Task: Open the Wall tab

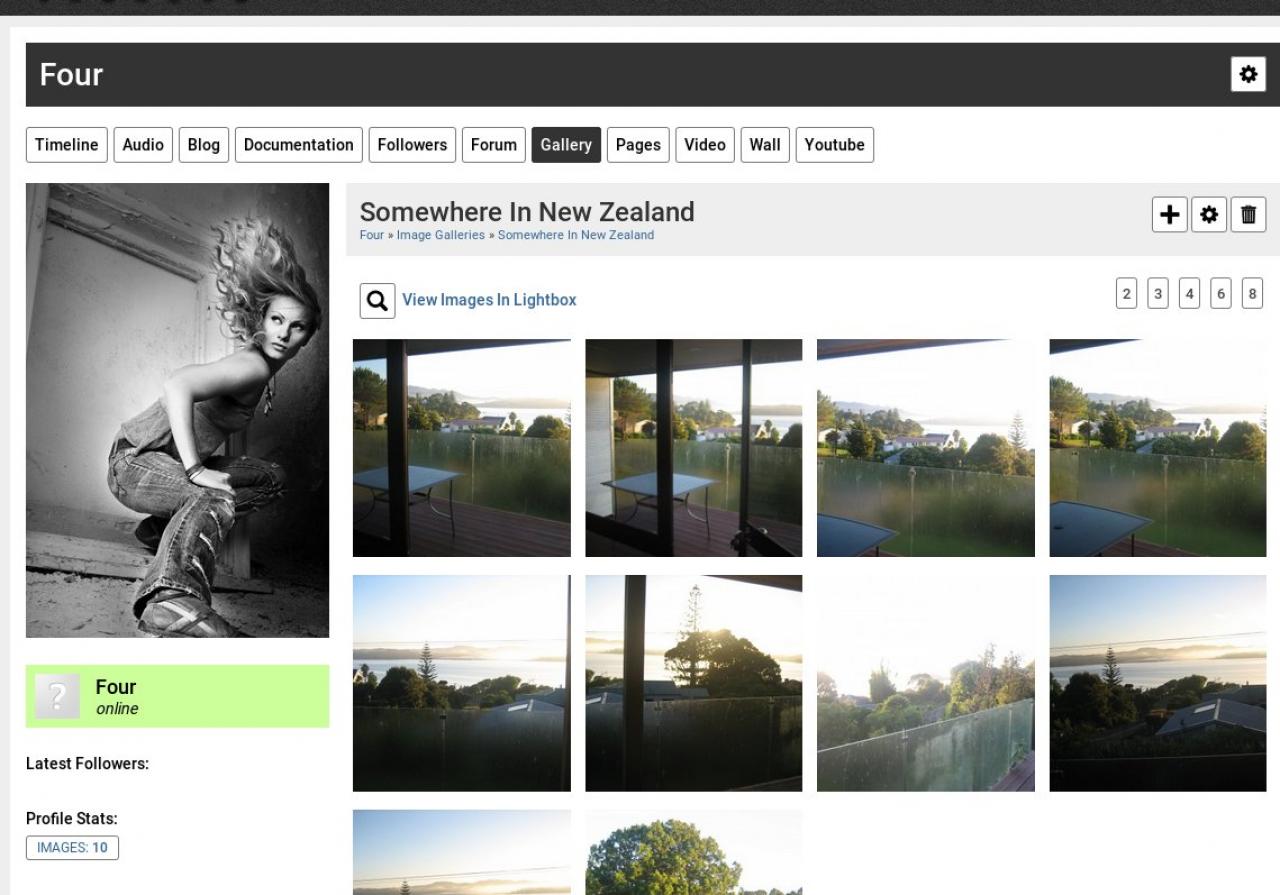Action: [x=765, y=145]
